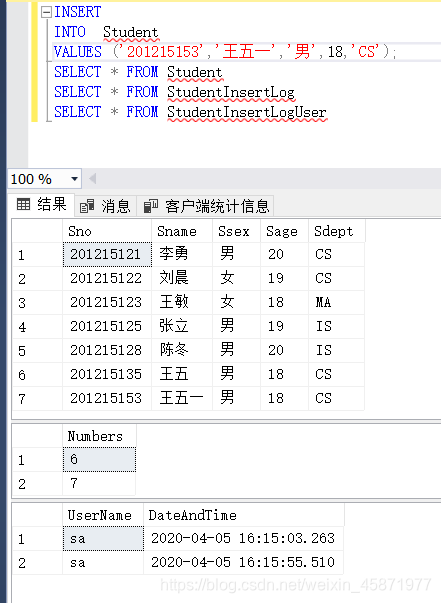The image size is (441, 603).
Task: Select the Sdept column header
Action: (336, 231)
